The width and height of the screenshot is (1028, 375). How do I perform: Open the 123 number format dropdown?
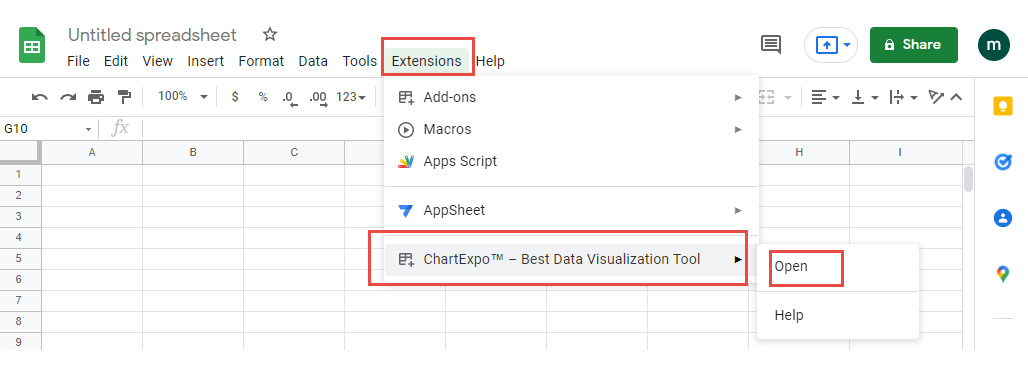pos(351,97)
